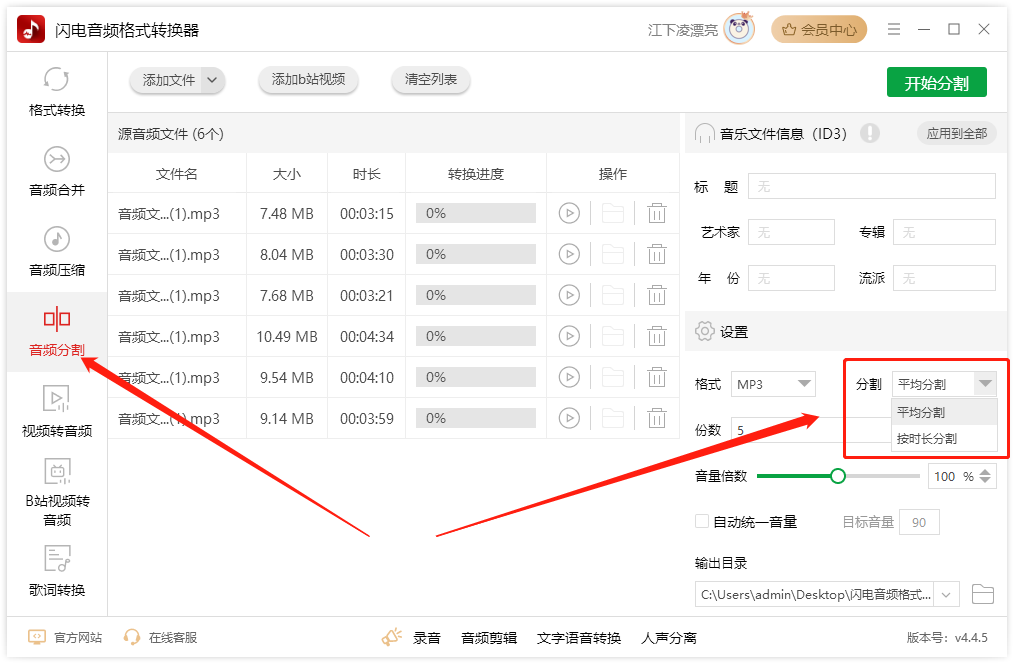Open the hamburger menu at top right
Screen dimensions: 1014x664
tap(894, 29)
